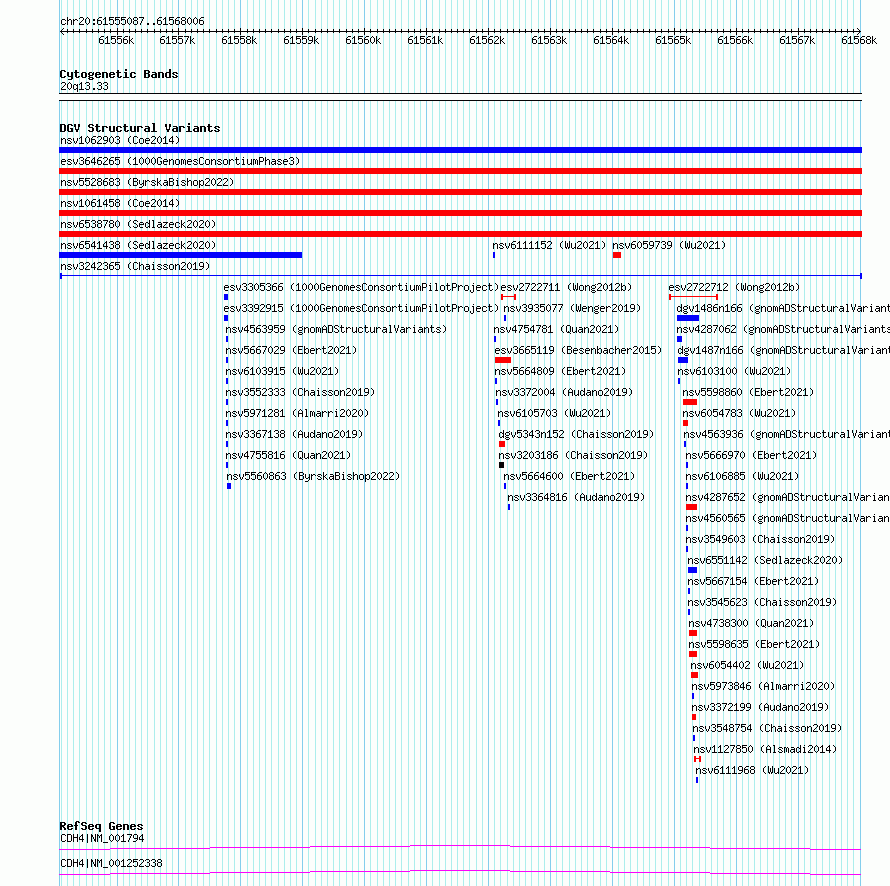Screen dimensions: 890x886
Task: Open esv3646265 (1000GenomesConsortiumPhase3) variant
Action: click(x=180, y=161)
